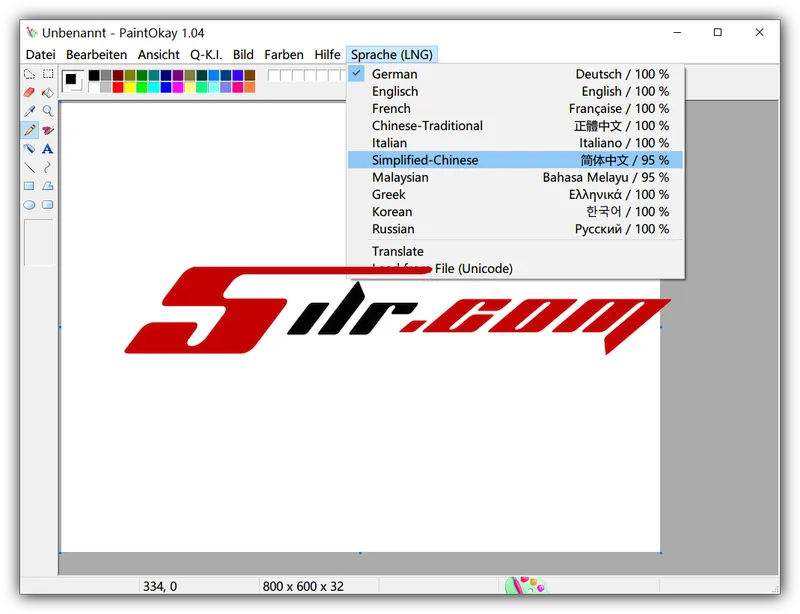Image resolution: width=800 pixels, height=614 pixels.
Task: Choose Italian language
Action: (x=515, y=143)
